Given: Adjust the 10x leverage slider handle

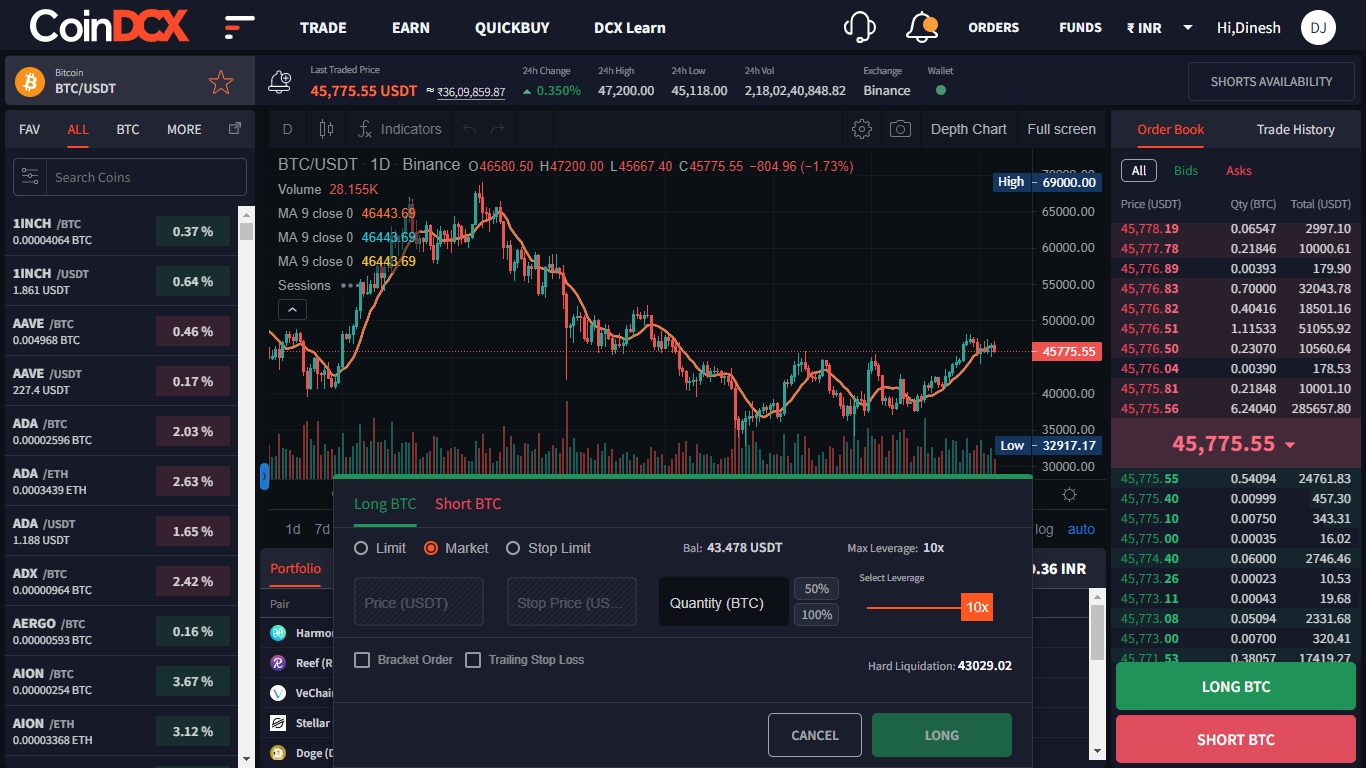Looking at the screenshot, I should [977, 607].
